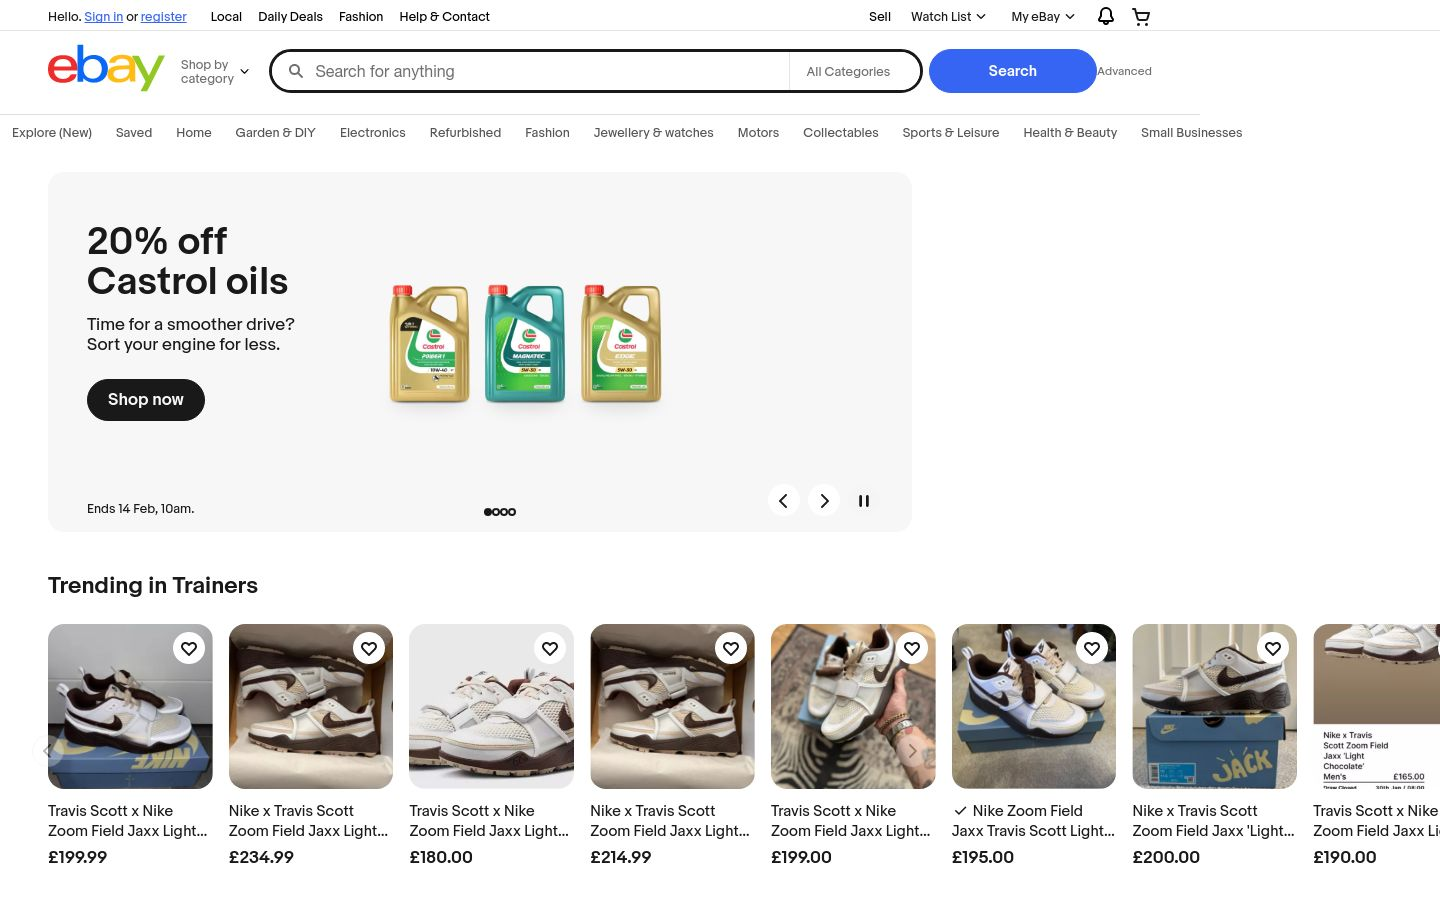Open Explore (New) navigation item
This screenshot has width=1440, height=900.
pyautogui.click(x=52, y=133)
